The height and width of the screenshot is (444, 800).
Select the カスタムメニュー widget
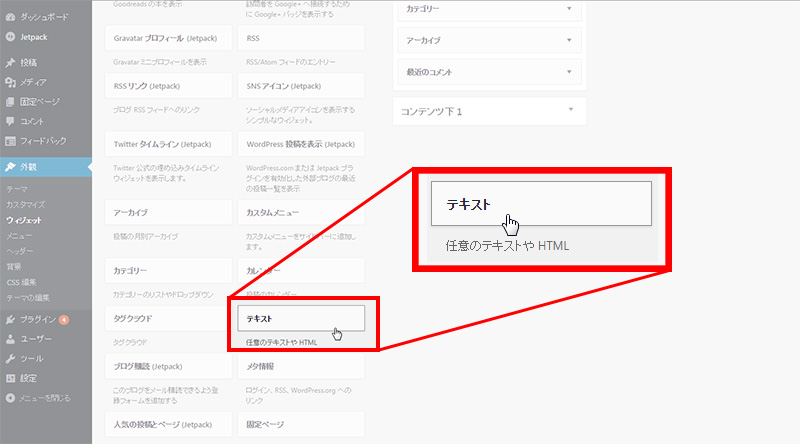(x=301, y=213)
